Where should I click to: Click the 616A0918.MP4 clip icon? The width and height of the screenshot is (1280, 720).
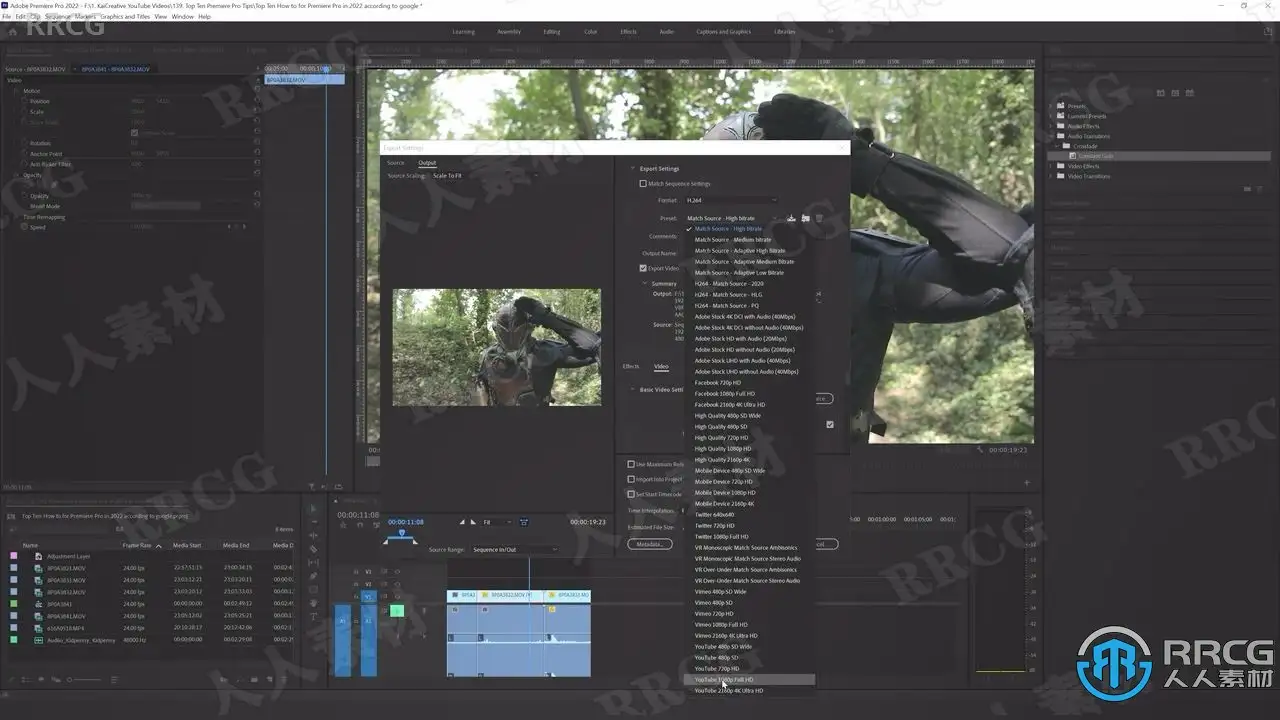38,628
